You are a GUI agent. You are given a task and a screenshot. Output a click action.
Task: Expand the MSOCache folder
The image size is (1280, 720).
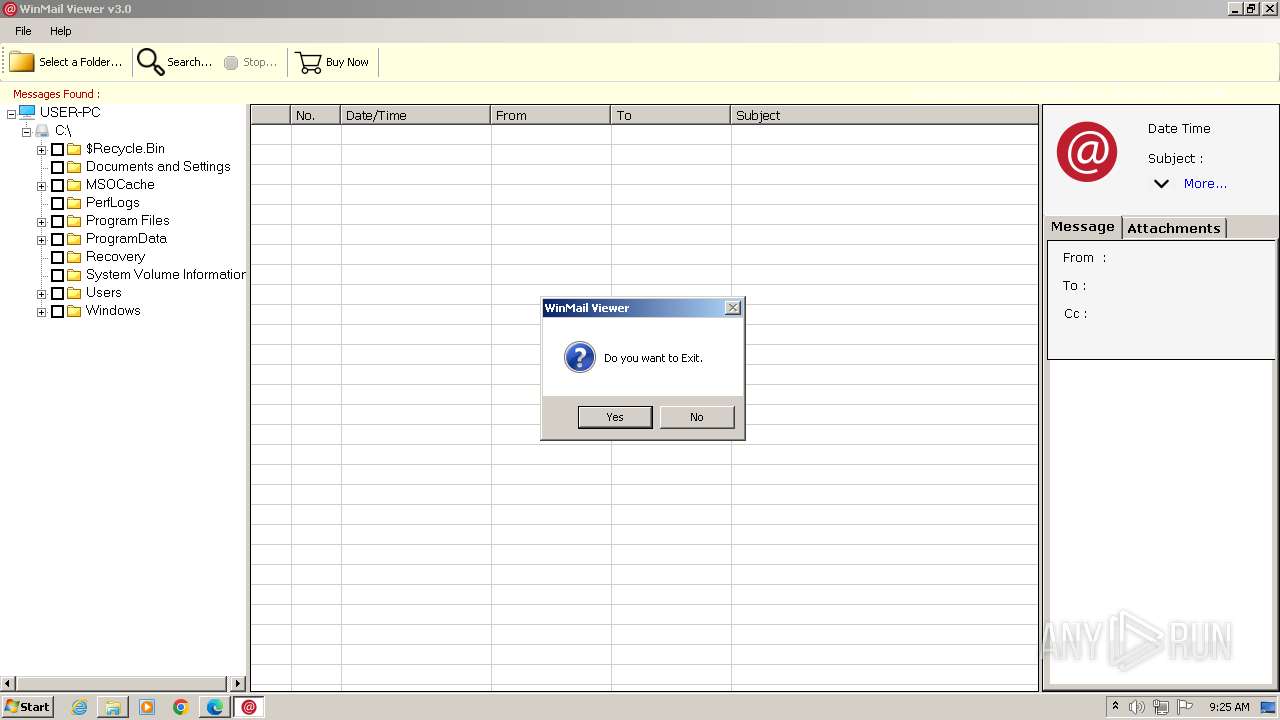[x=41, y=186]
